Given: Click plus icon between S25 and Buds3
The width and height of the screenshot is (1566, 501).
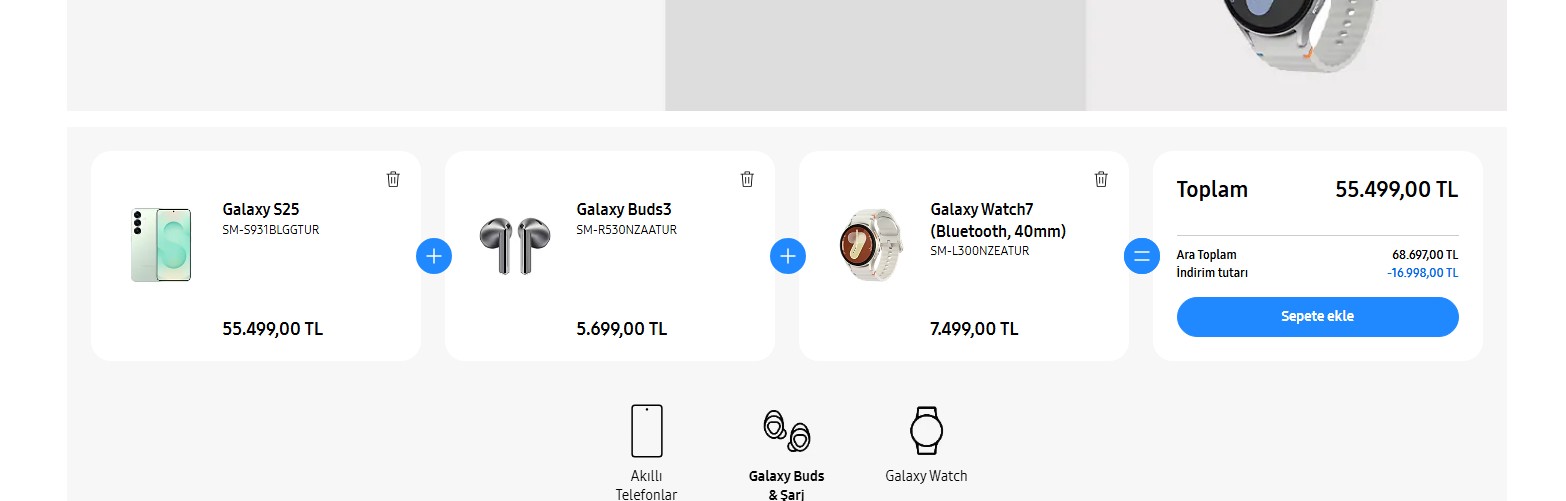Looking at the screenshot, I should point(434,256).
